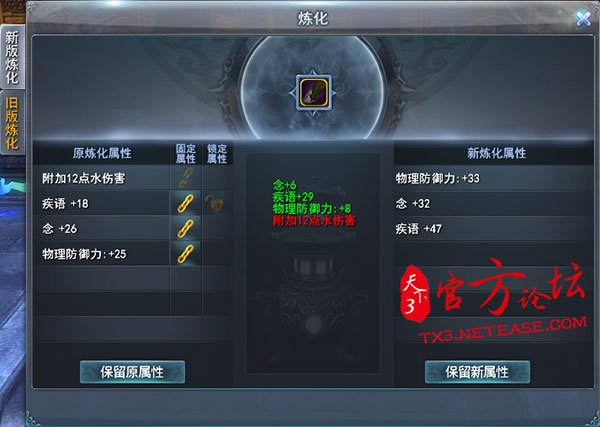The height and width of the screenshot is (427, 600).
Task: Switch to the 旧版炼化 tab
Action: (x=12, y=122)
